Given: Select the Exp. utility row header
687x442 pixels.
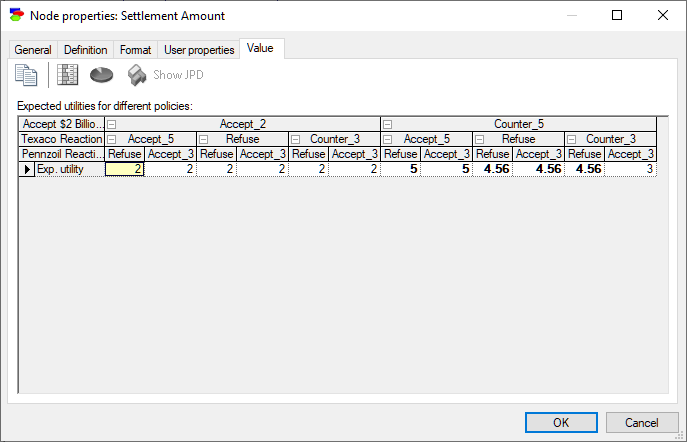Looking at the screenshot, I should (x=70, y=169).
